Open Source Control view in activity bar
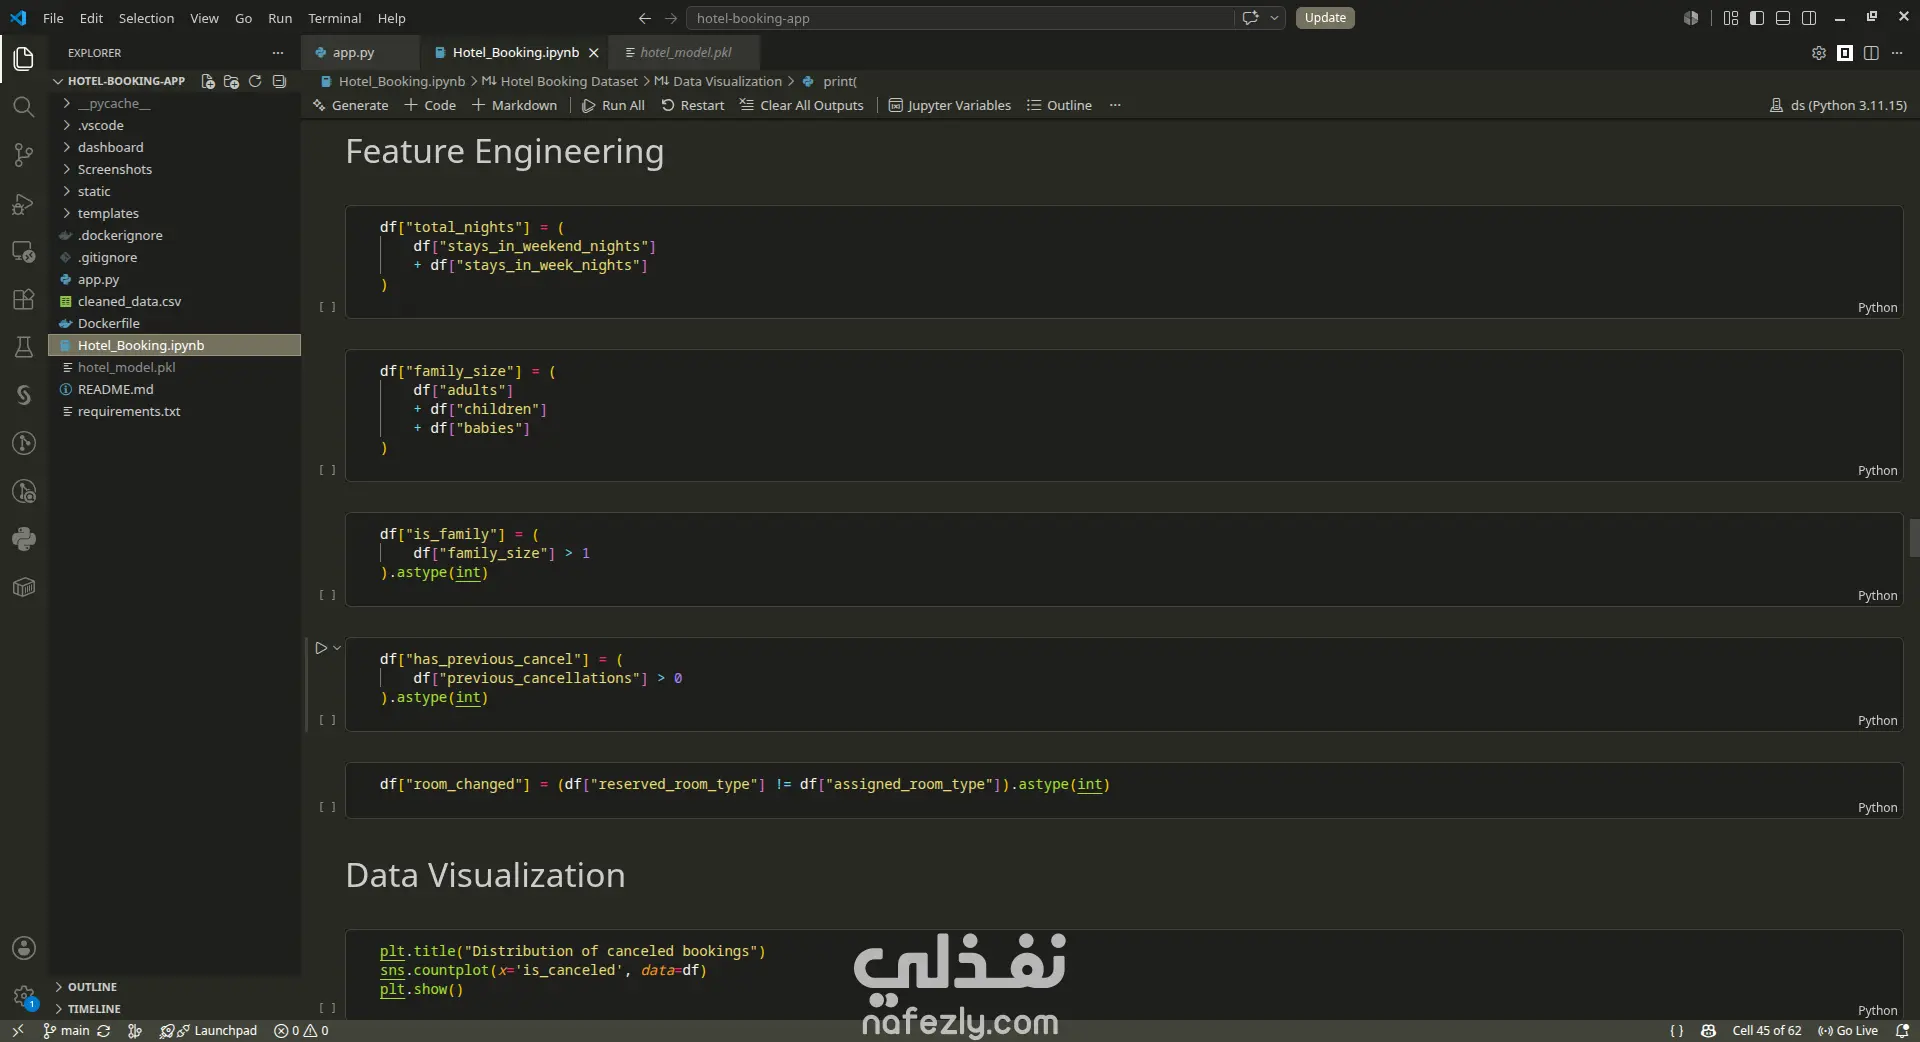The height and width of the screenshot is (1042, 1920). [24, 155]
